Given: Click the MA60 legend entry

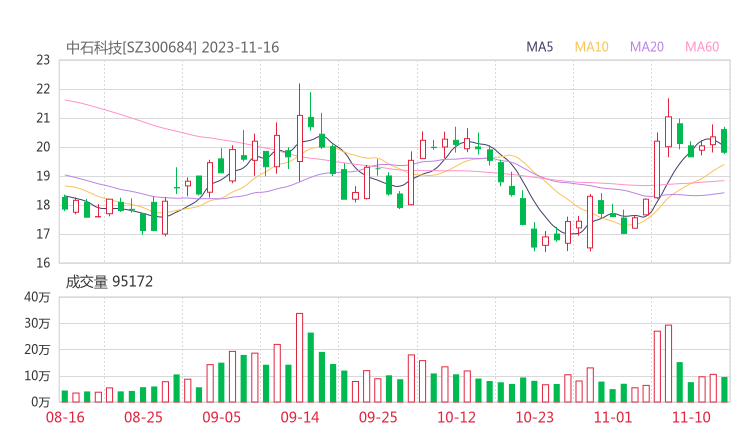Looking at the screenshot, I should [x=702, y=47].
